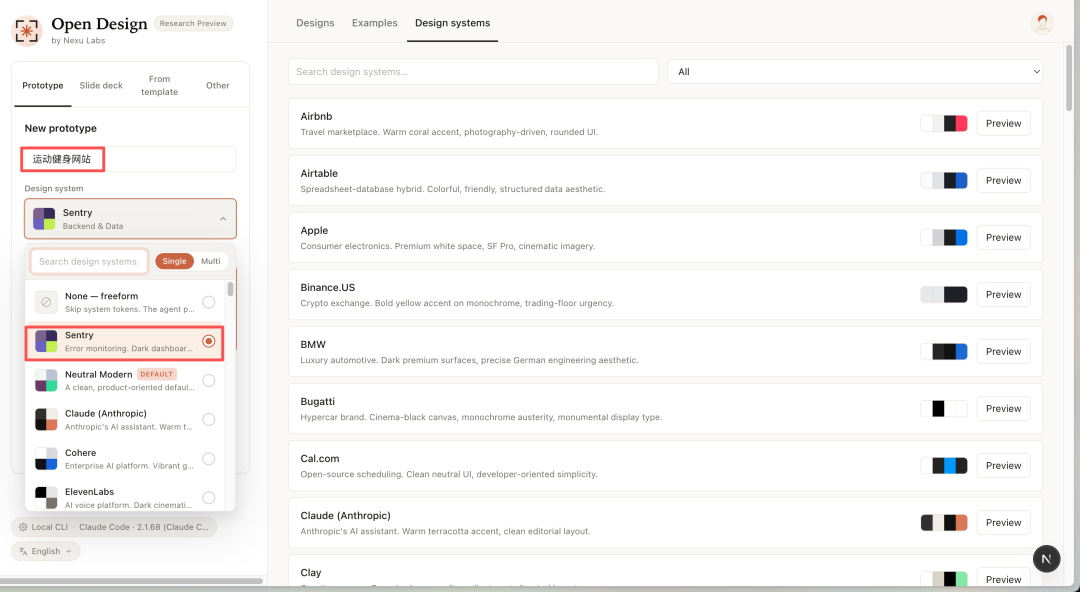
Task: Collapse the Sentry design system dropdown
Action: pos(130,219)
